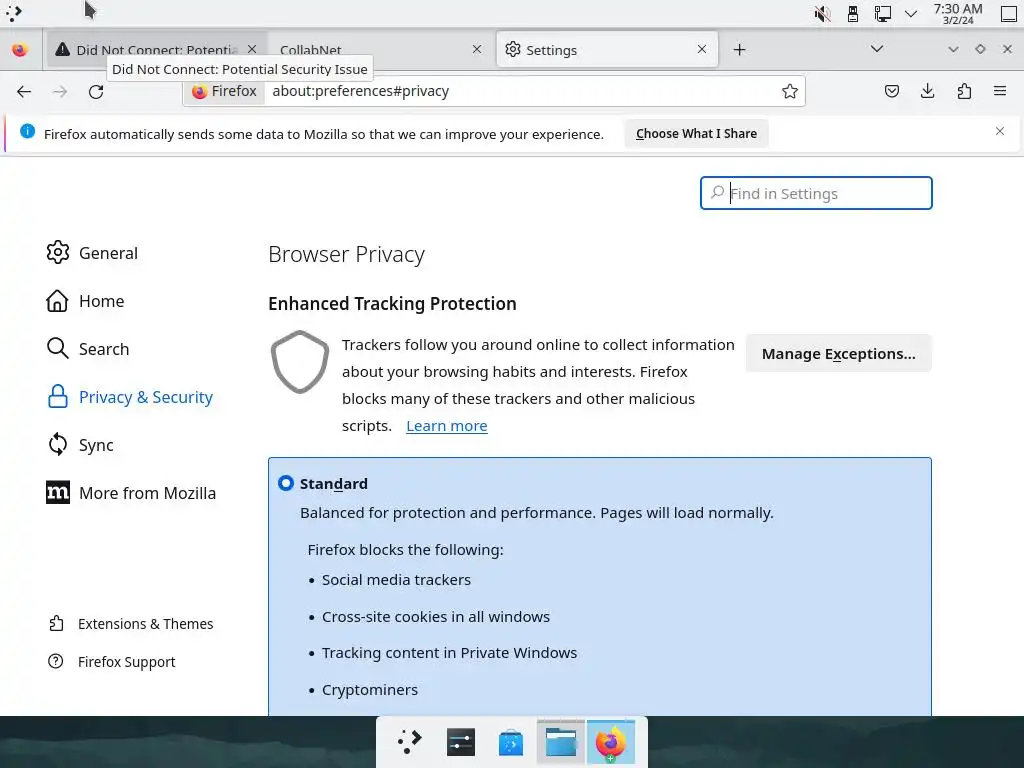Open Pocket save icon in toolbar
Viewport: 1024px width, 768px height.
[x=891, y=91]
